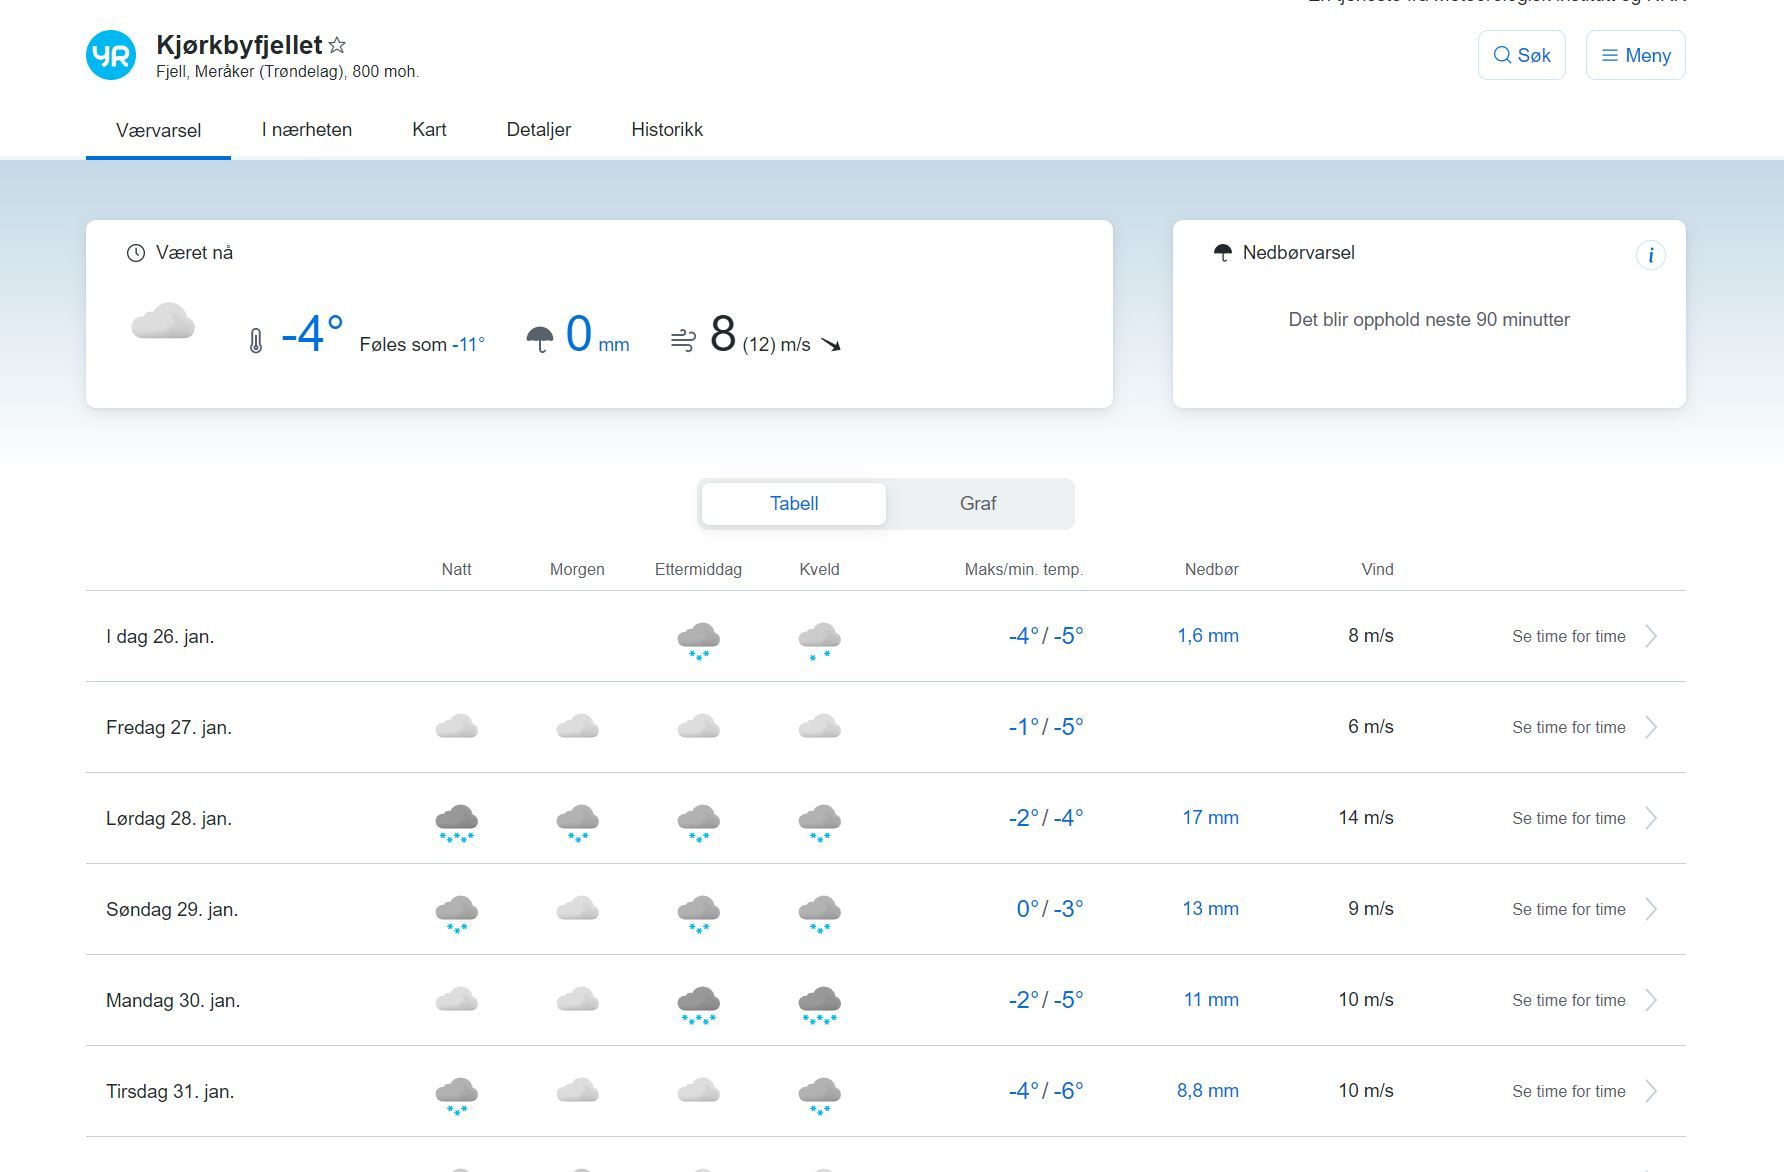Click the umbrella icon in Nedbørvarsel
Image resolution: width=1784 pixels, height=1172 pixels.
1222,253
